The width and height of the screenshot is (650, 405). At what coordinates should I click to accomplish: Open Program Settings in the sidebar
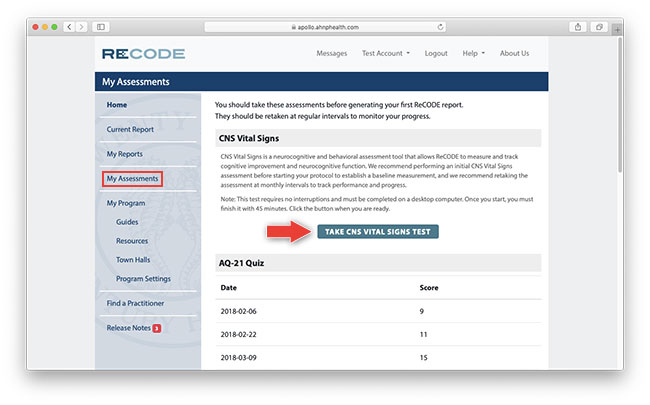click(143, 279)
